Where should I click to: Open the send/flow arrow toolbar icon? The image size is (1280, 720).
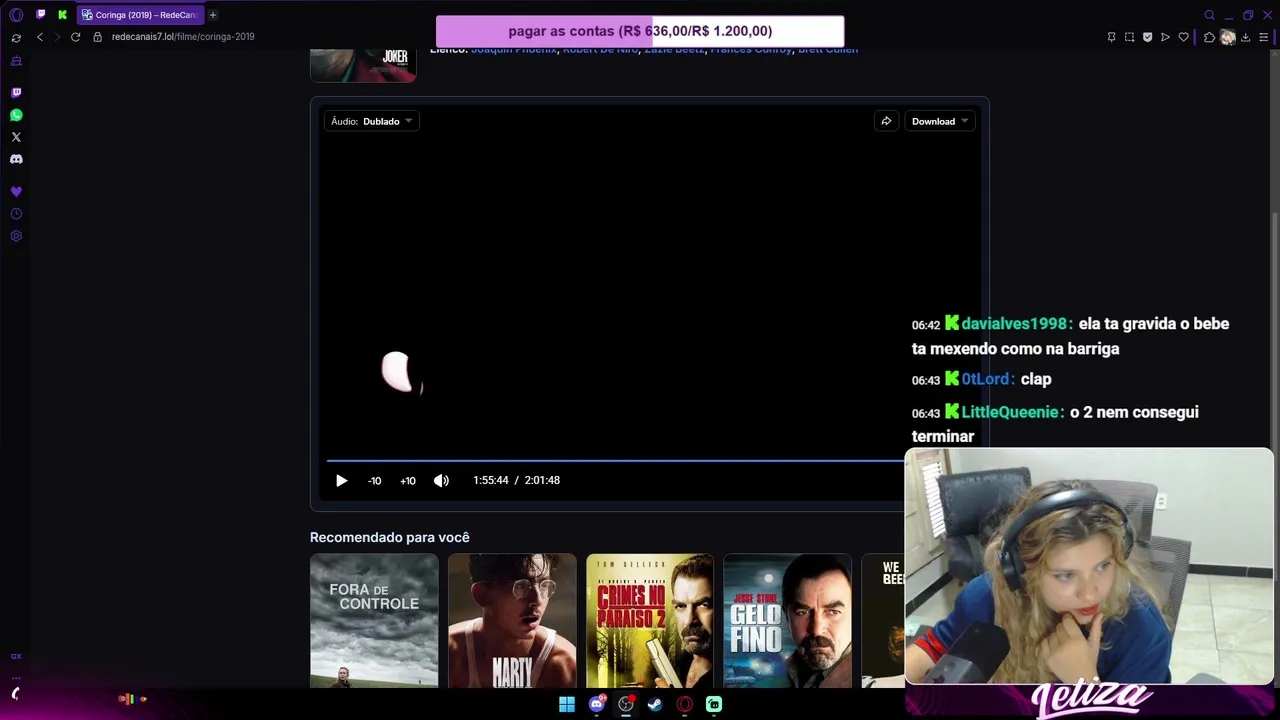(x=1165, y=37)
